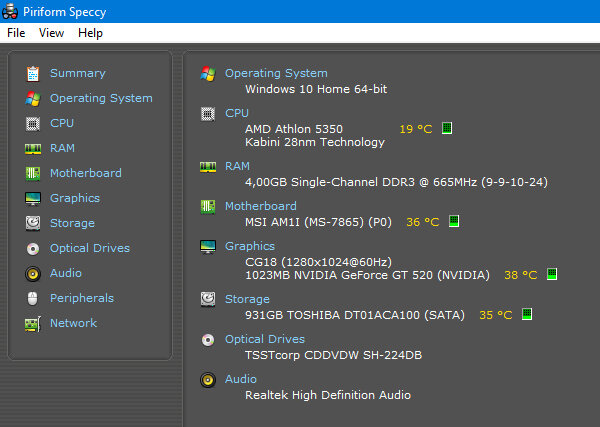Open the Network section in sidebar
Image resolution: width=600 pixels, height=427 pixels.
(73, 323)
